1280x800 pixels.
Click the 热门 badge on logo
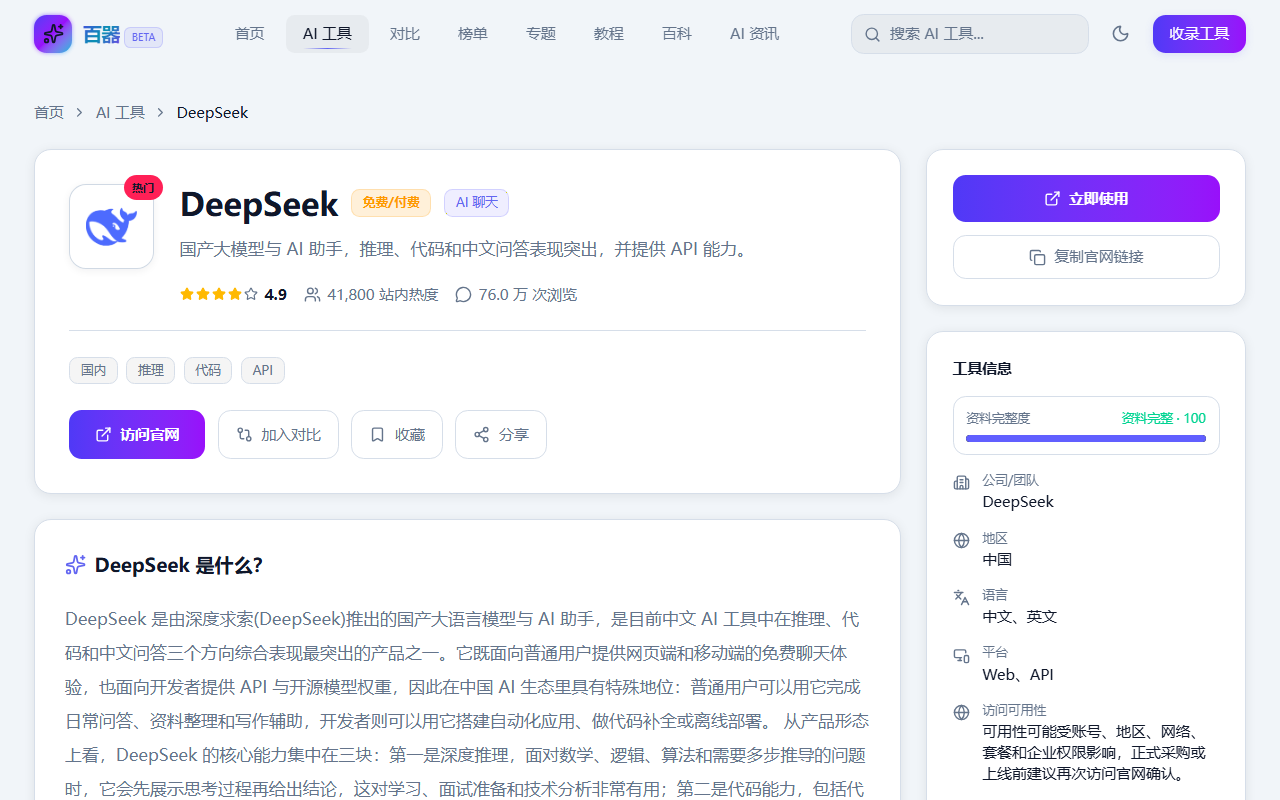143,187
